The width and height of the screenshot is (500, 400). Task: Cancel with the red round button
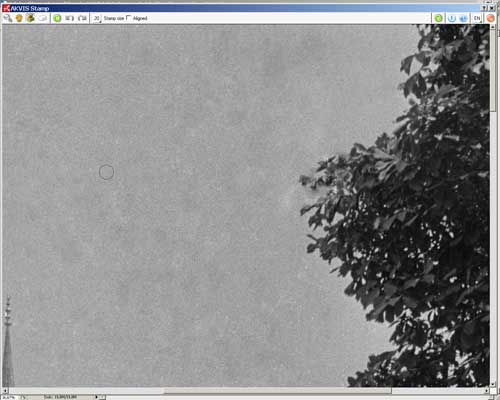click(x=490, y=18)
